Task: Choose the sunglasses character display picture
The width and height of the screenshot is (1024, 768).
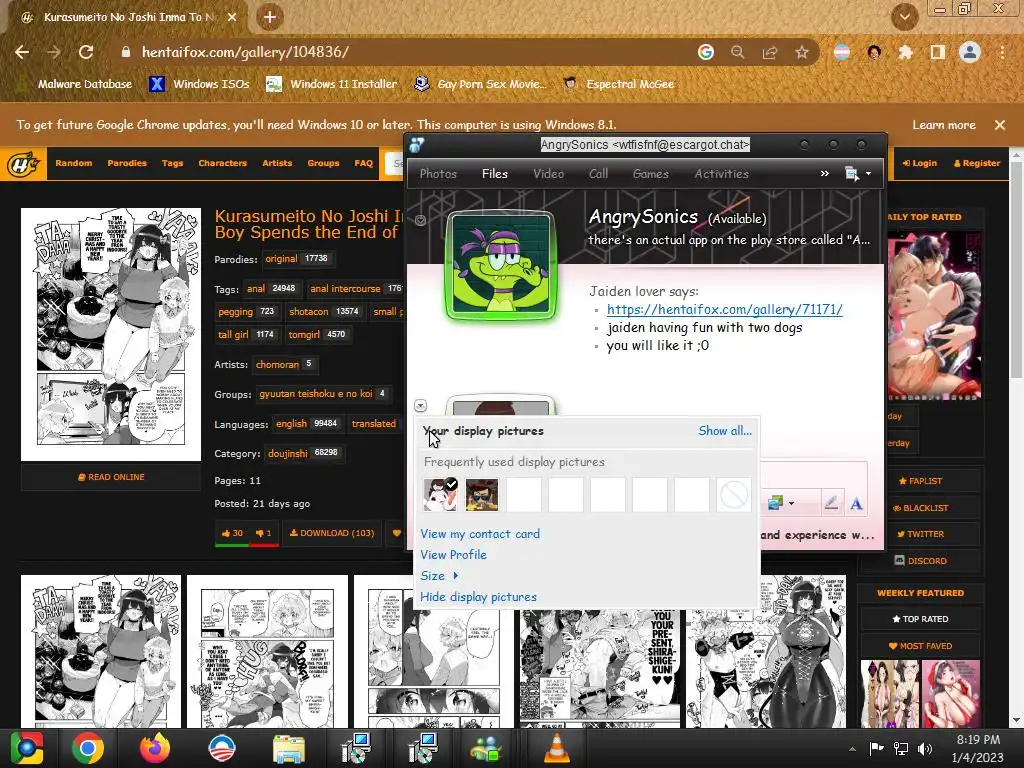Action: click(482, 495)
